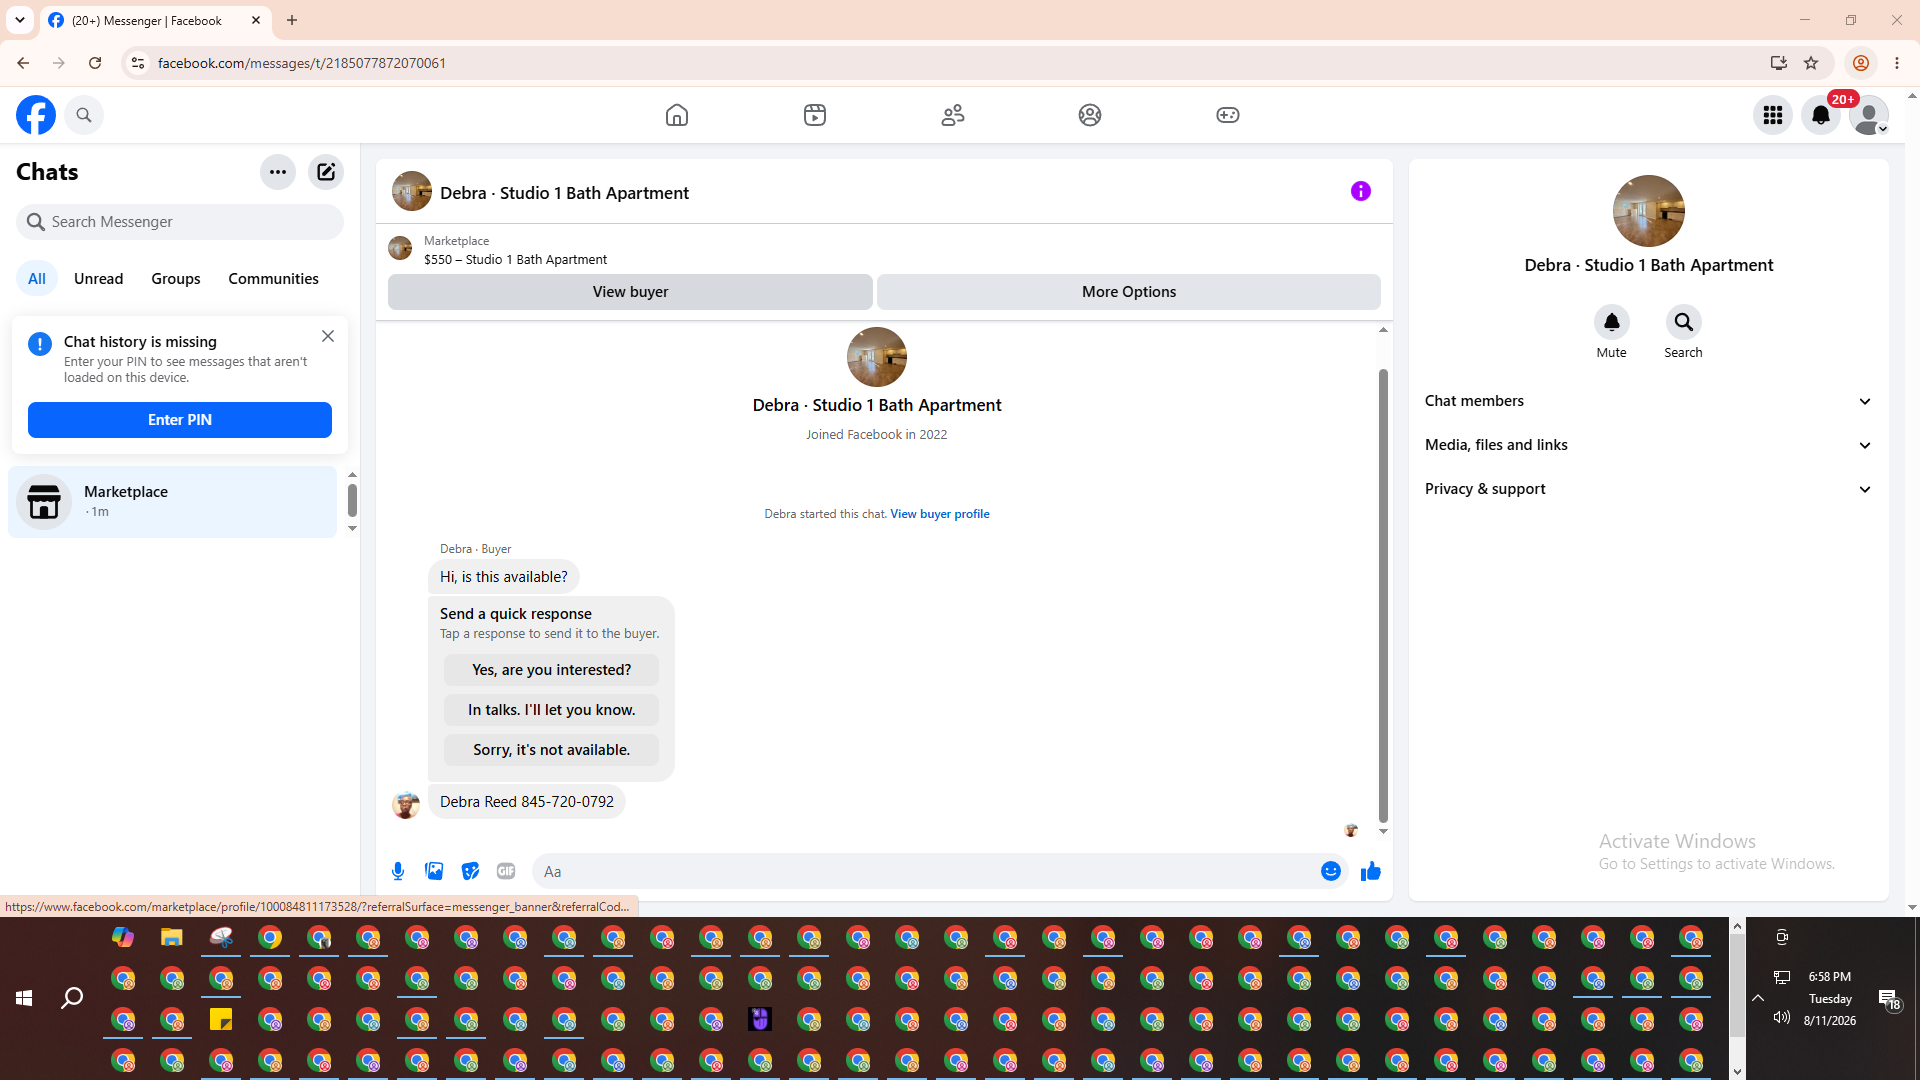1920x1080 pixels.
Task: Bookmark this page with the star icon
Action: [x=1811, y=63]
